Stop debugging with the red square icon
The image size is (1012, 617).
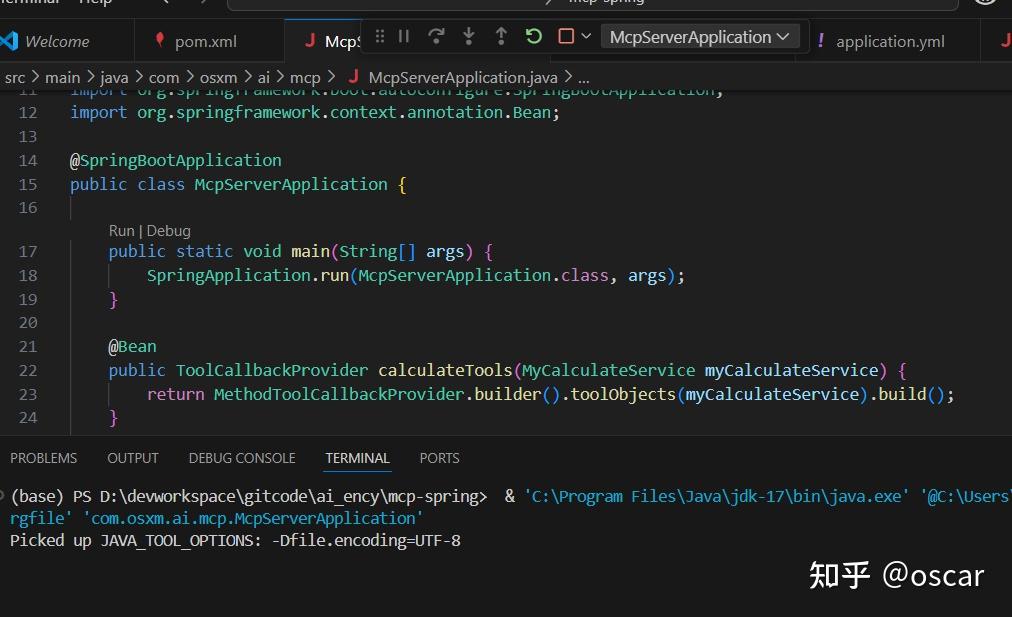pos(565,35)
